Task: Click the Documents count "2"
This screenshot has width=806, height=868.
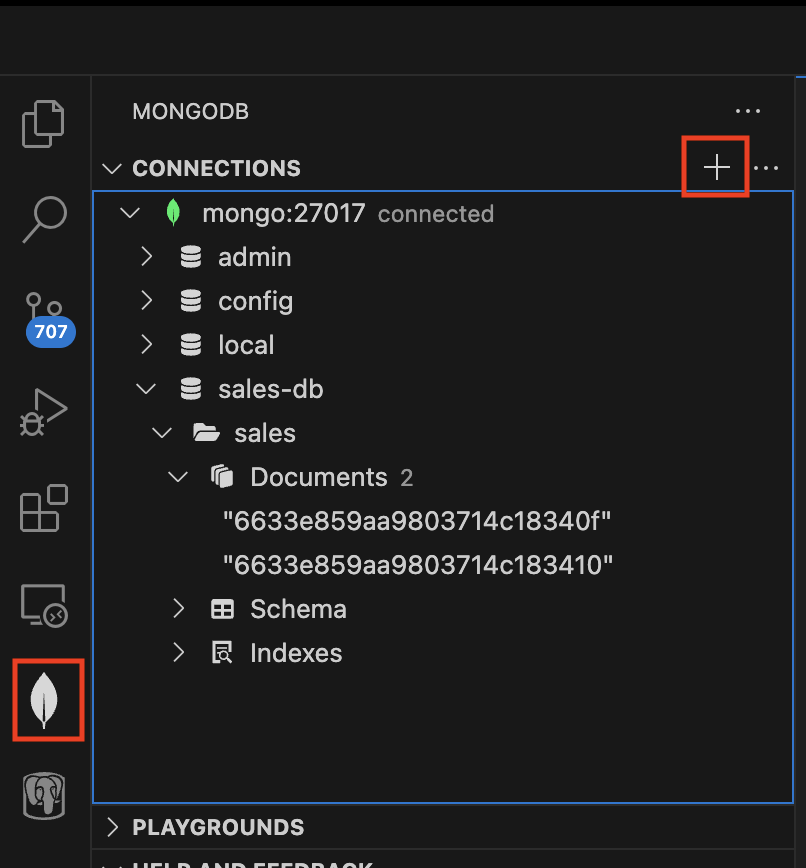Action: (407, 478)
